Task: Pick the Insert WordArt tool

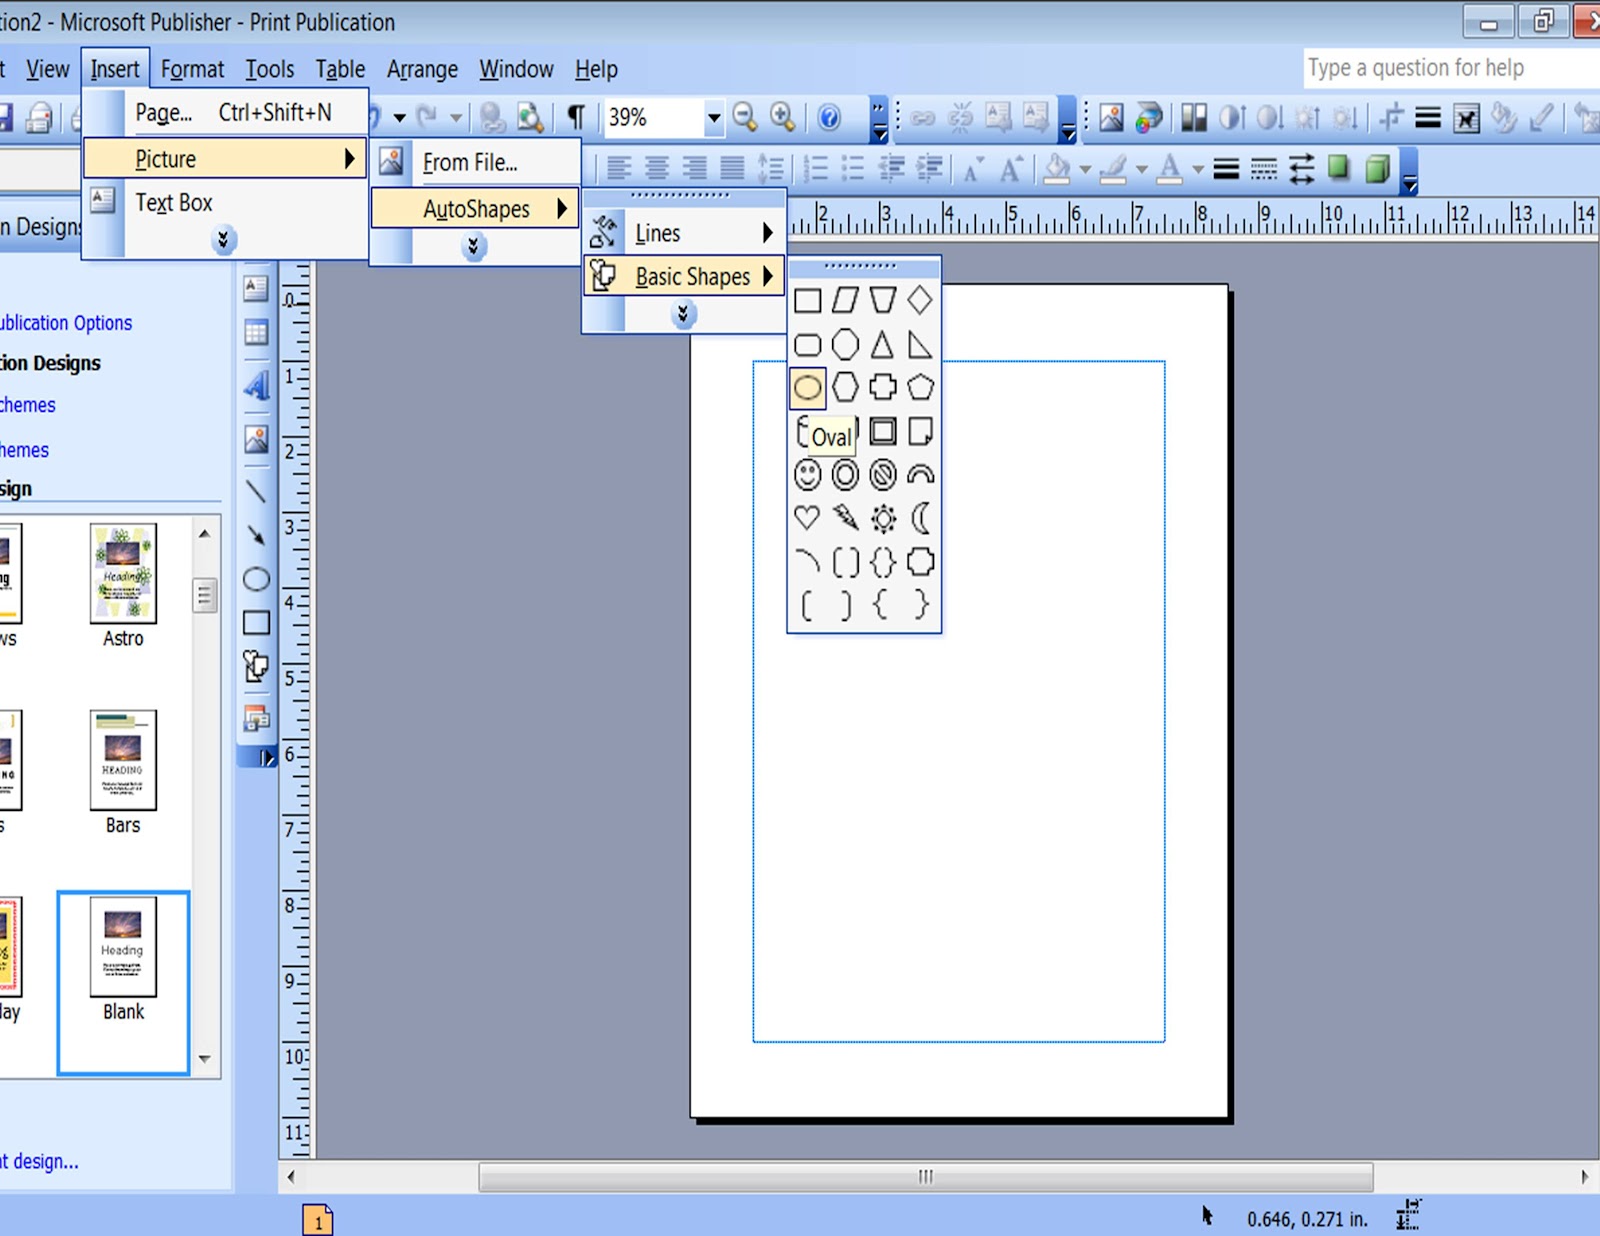Action: pyautogui.click(x=256, y=387)
